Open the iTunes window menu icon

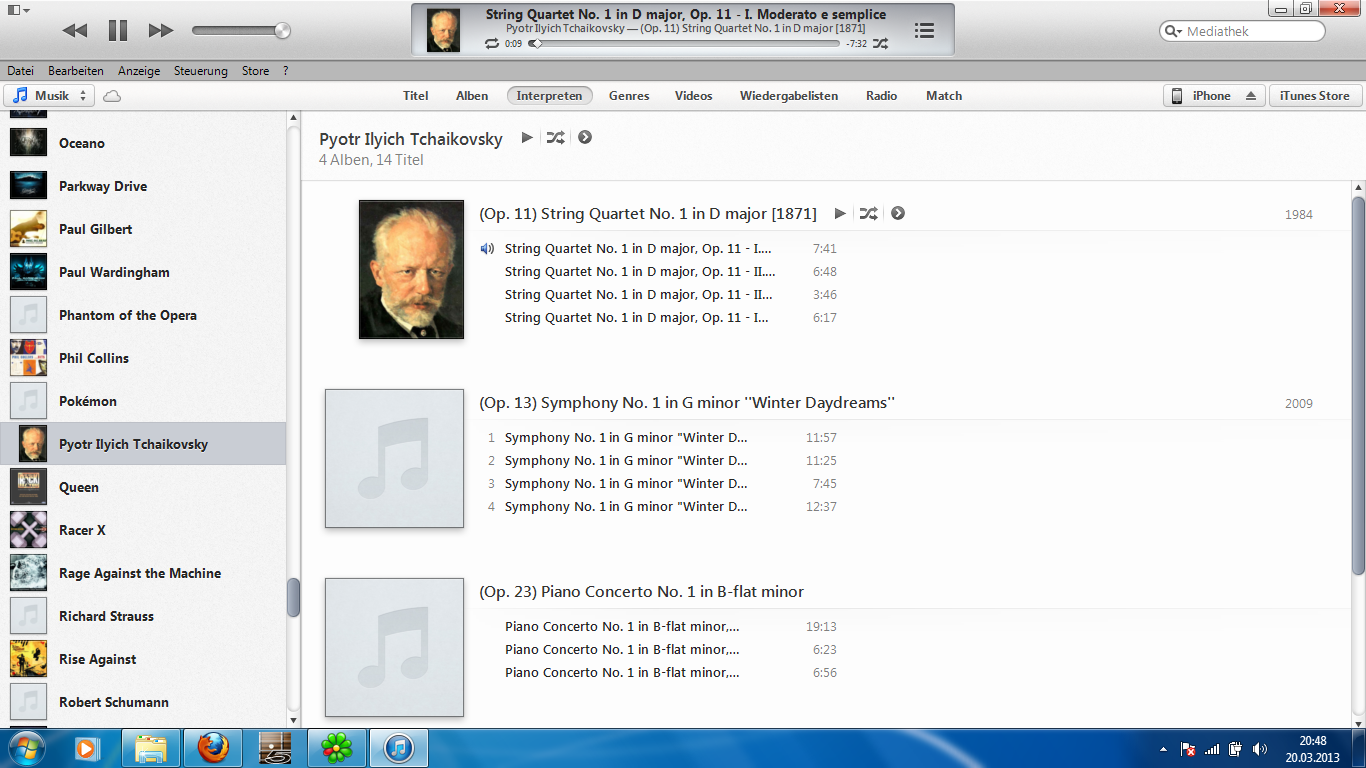(17, 9)
